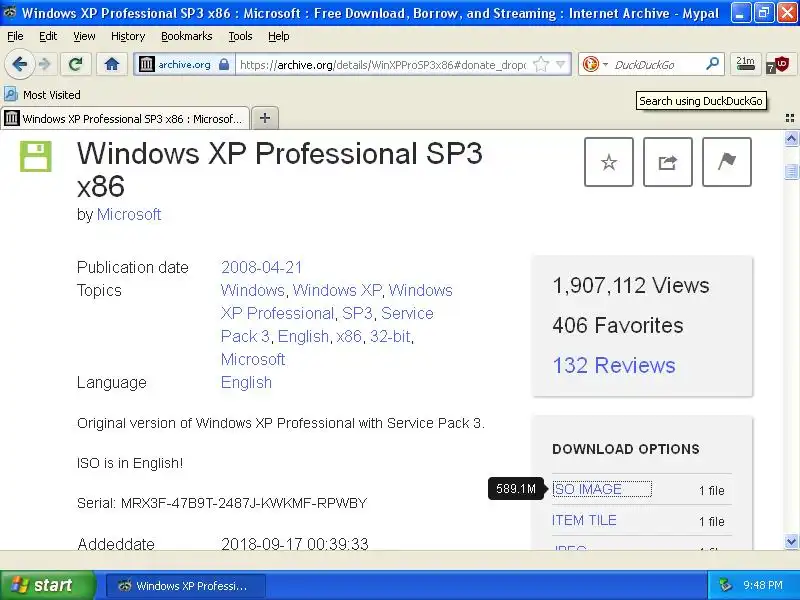Click the DOWNLOAD OPTIONS heading
This screenshot has height=600, width=800.
[x=626, y=449]
